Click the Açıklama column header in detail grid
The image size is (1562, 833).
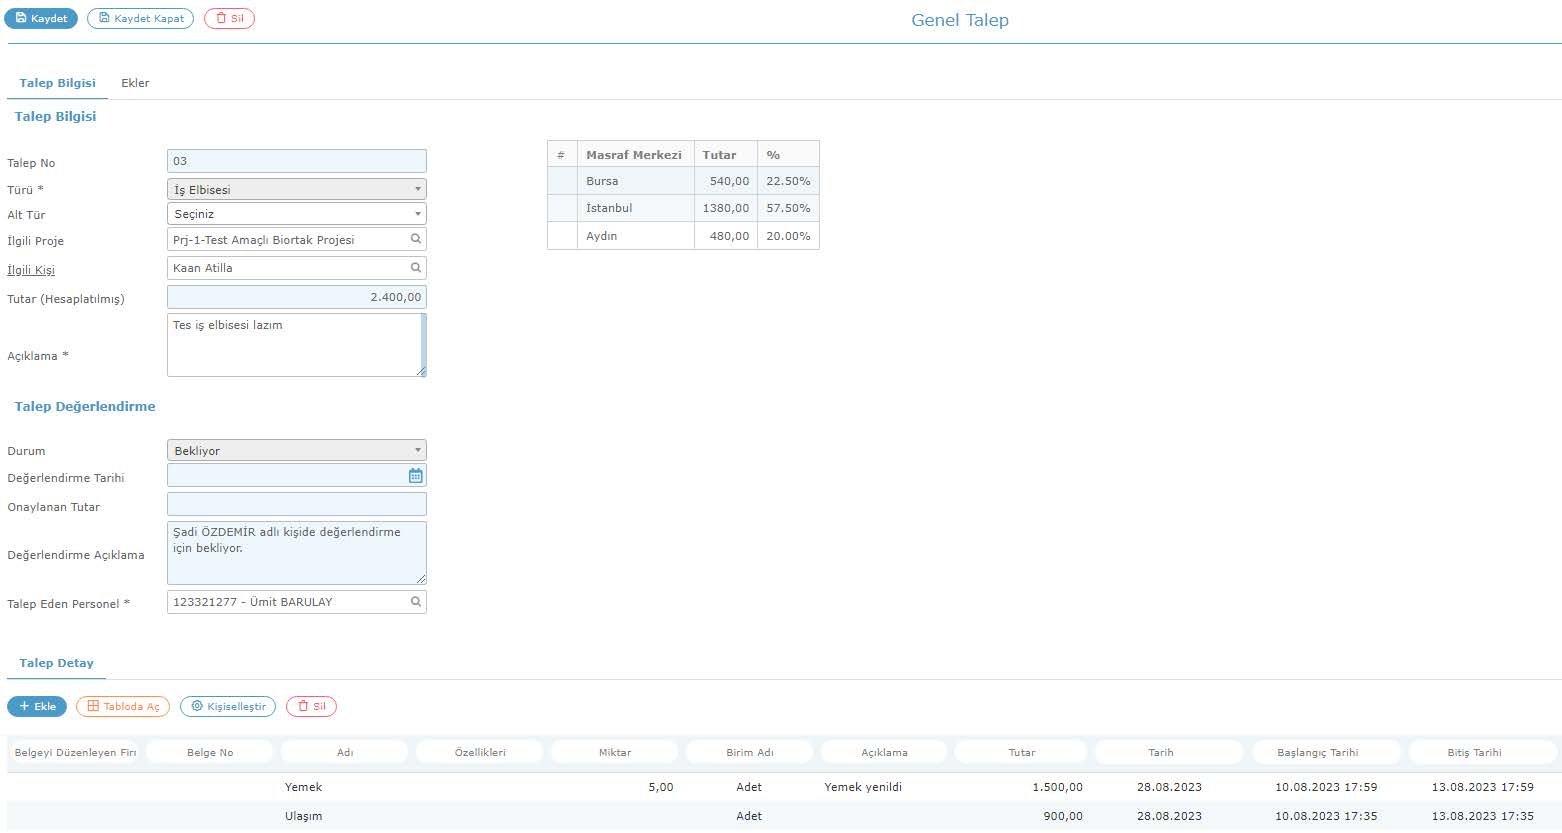(x=885, y=752)
